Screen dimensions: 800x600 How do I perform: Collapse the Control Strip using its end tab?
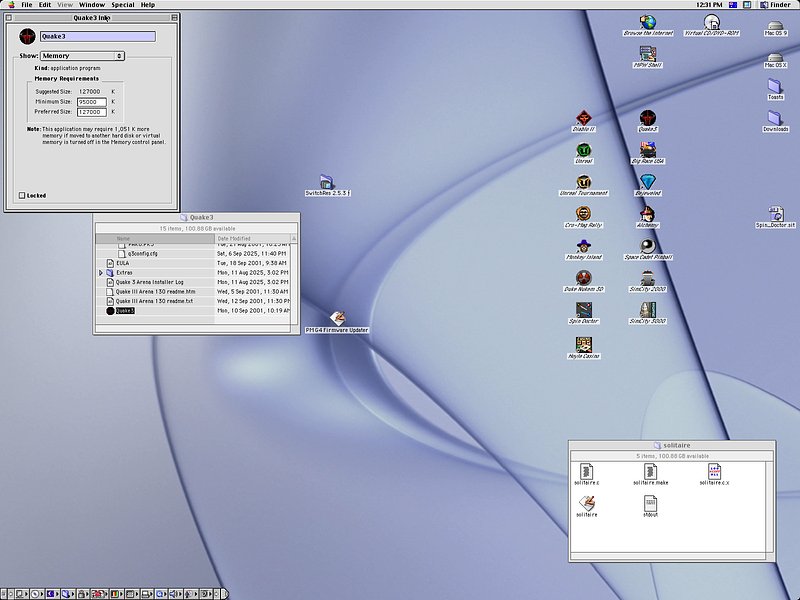tap(224, 594)
